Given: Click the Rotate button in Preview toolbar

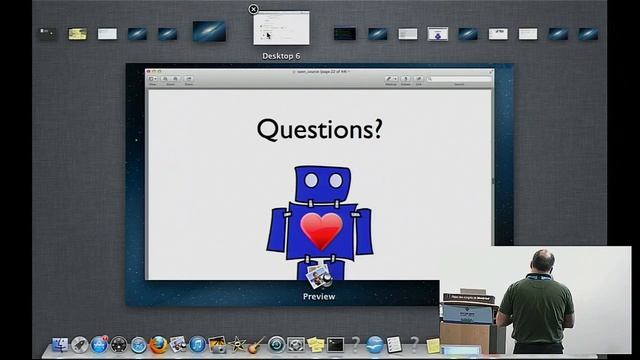Looking at the screenshot, I should point(405,78).
